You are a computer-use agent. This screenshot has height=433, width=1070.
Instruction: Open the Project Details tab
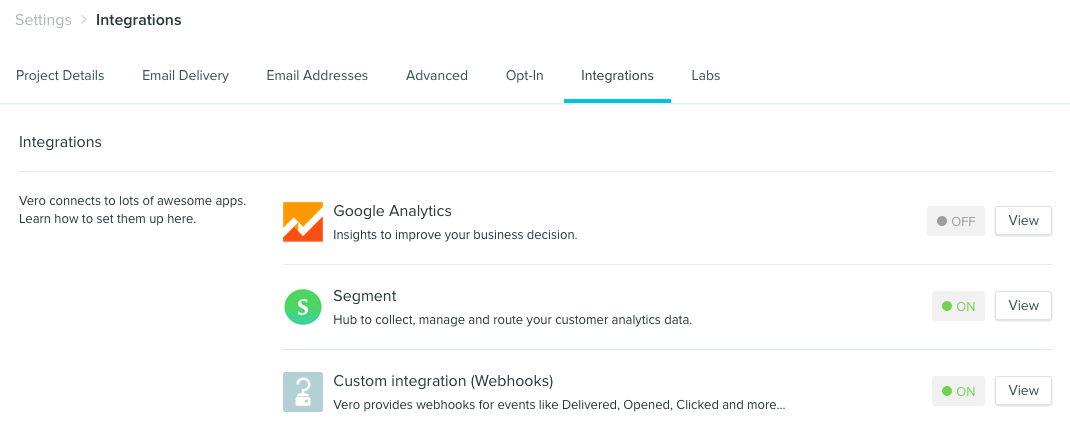pos(60,75)
